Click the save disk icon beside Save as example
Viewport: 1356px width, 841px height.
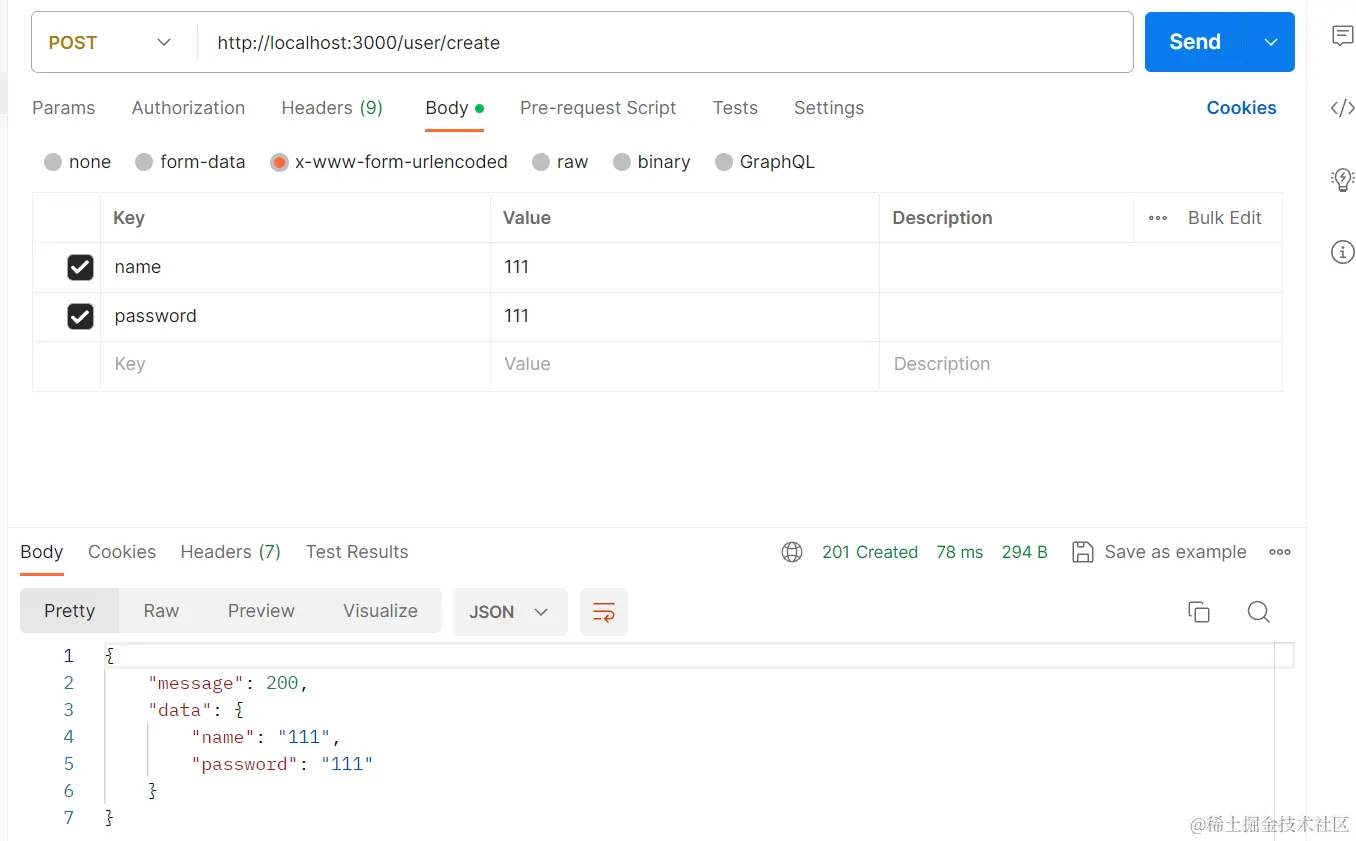(x=1082, y=552)
